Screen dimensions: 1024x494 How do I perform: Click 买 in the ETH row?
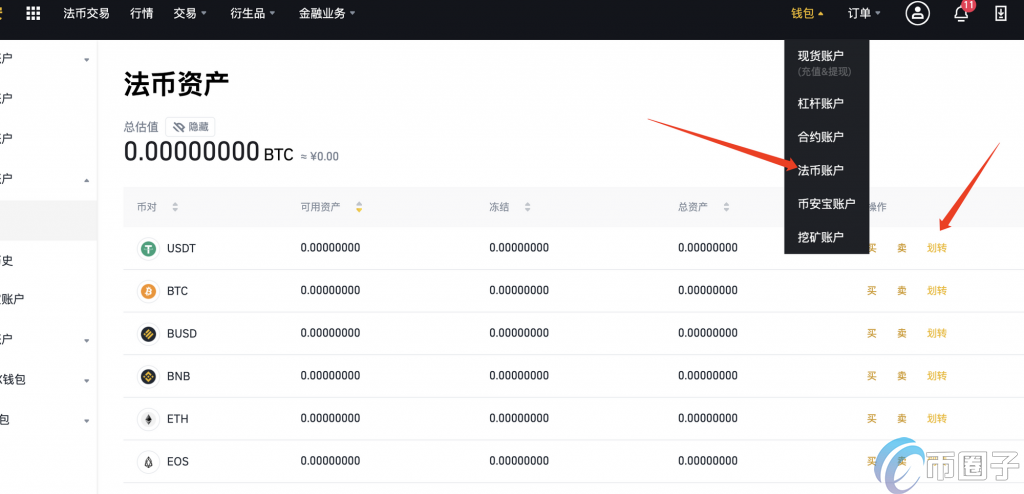(x=872, y=419)
